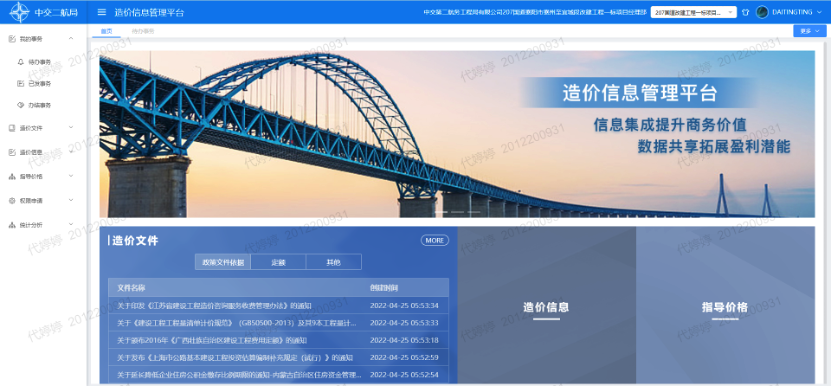Open the DAITINGTING user avatar
The image size is (832, 386).
(762, 12)
